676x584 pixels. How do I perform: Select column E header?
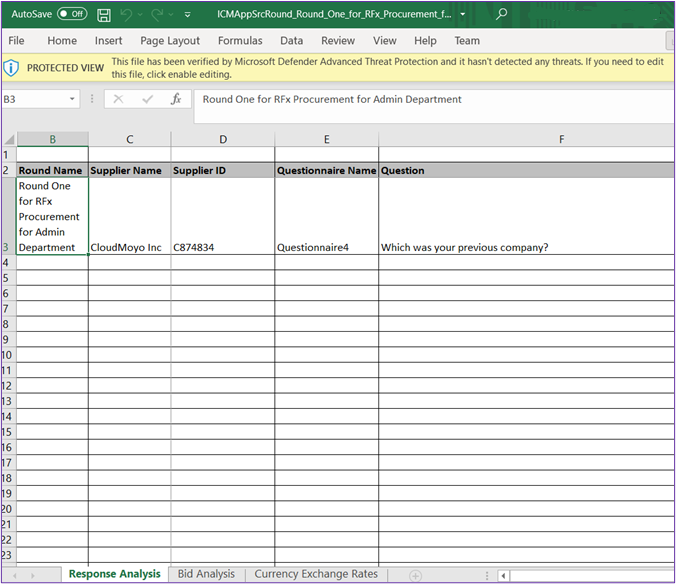click(x=326, y=139)
